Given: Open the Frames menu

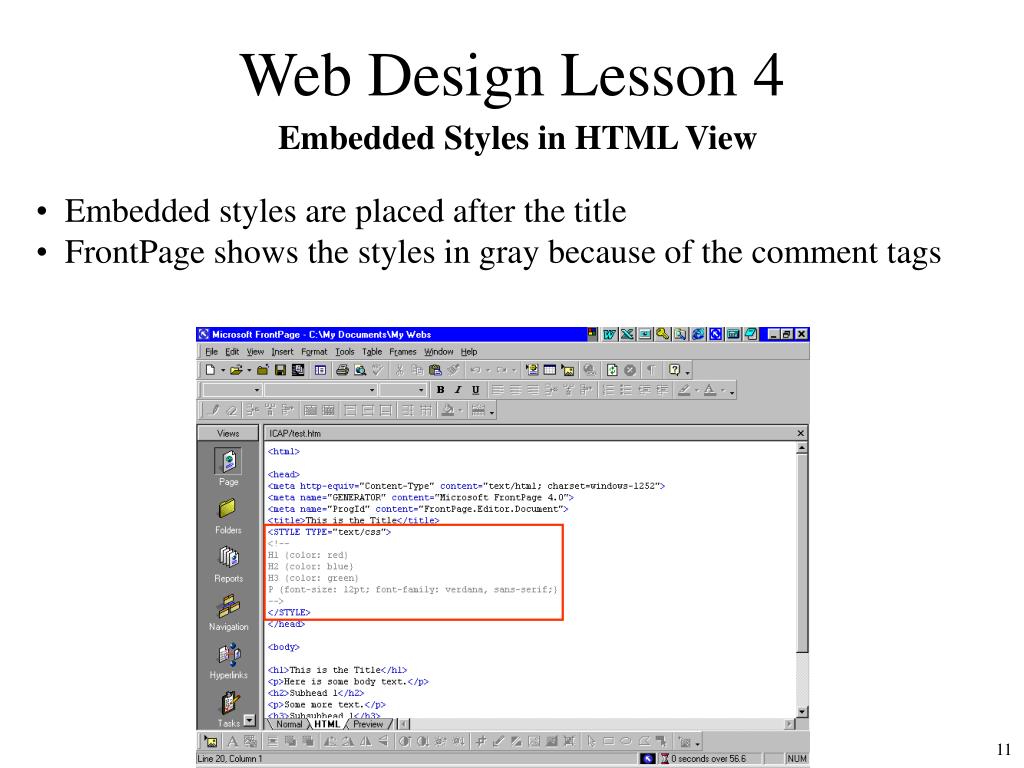Looking at the screenshot, I should [x=402, y=351].
